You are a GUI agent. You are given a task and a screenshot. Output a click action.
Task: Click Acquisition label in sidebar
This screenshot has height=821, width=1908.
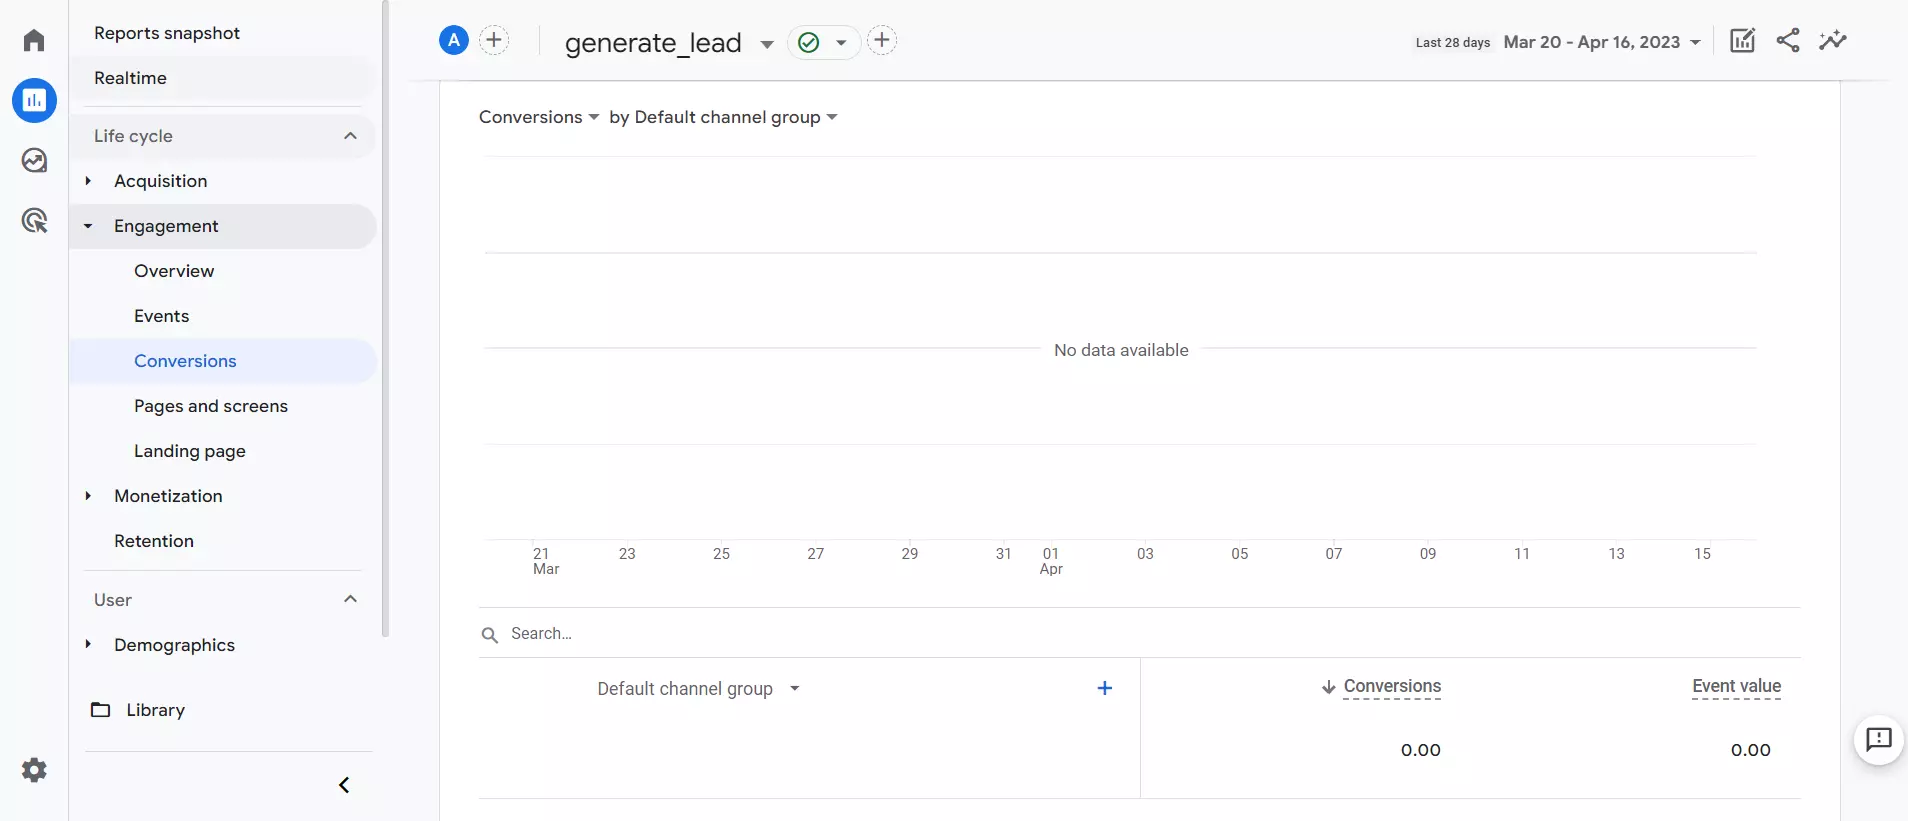pyautogui.click(x=161, y=181)
